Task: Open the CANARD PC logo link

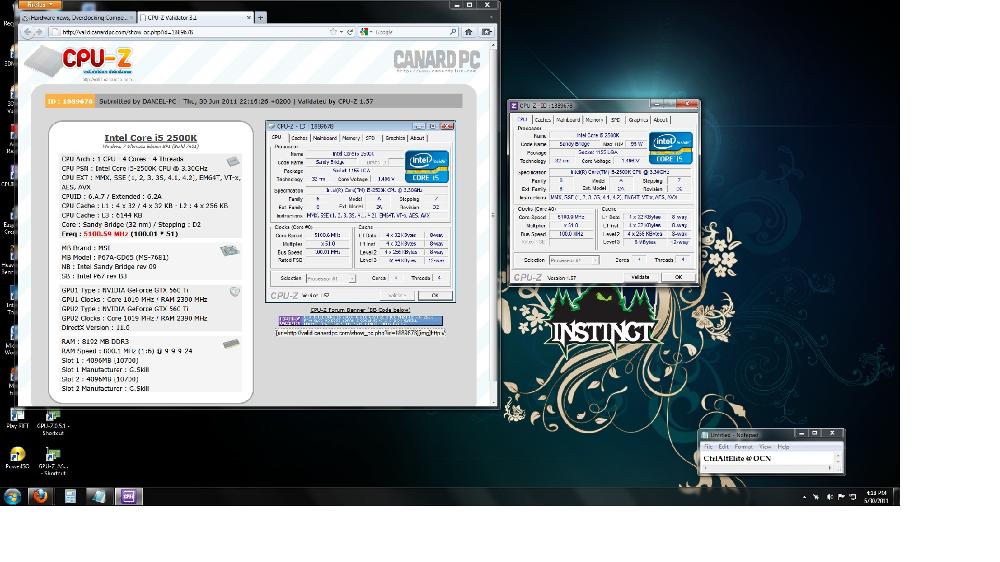Action: click(x=437, y=61)
